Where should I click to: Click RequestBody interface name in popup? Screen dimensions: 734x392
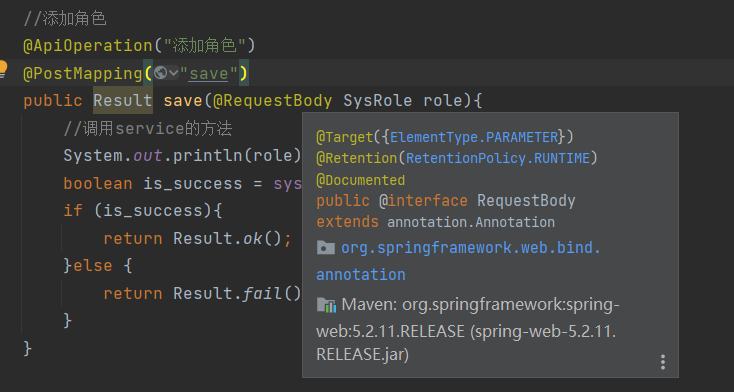tap(526, 201)
